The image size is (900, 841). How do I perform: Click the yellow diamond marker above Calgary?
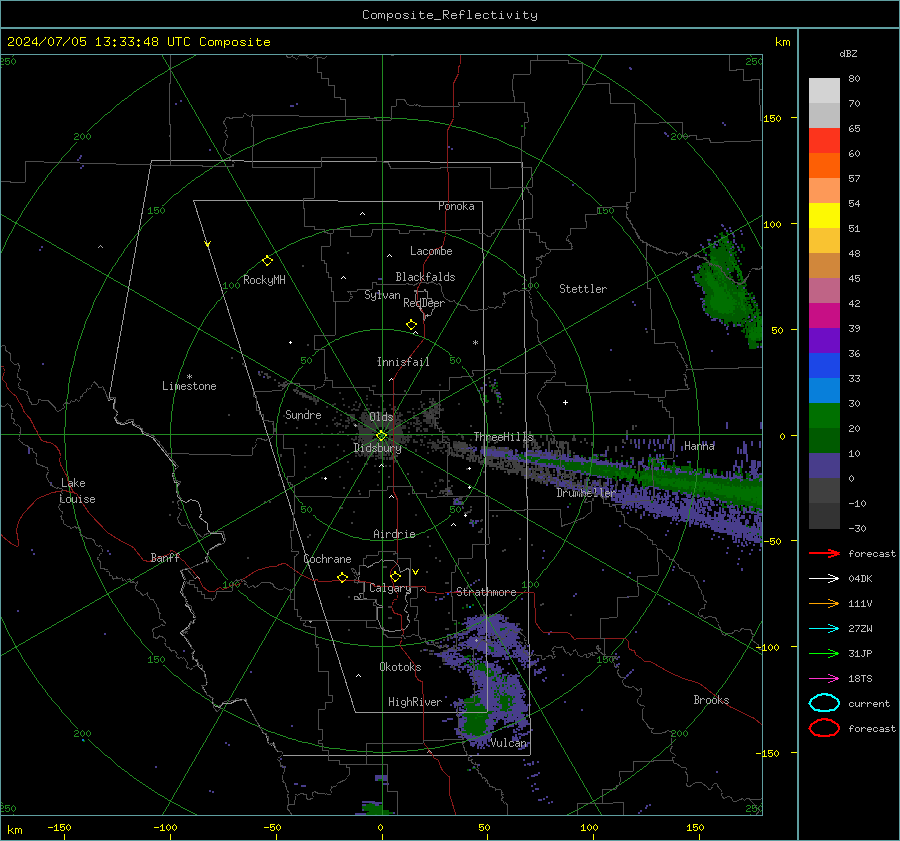[x=395, y=576]
